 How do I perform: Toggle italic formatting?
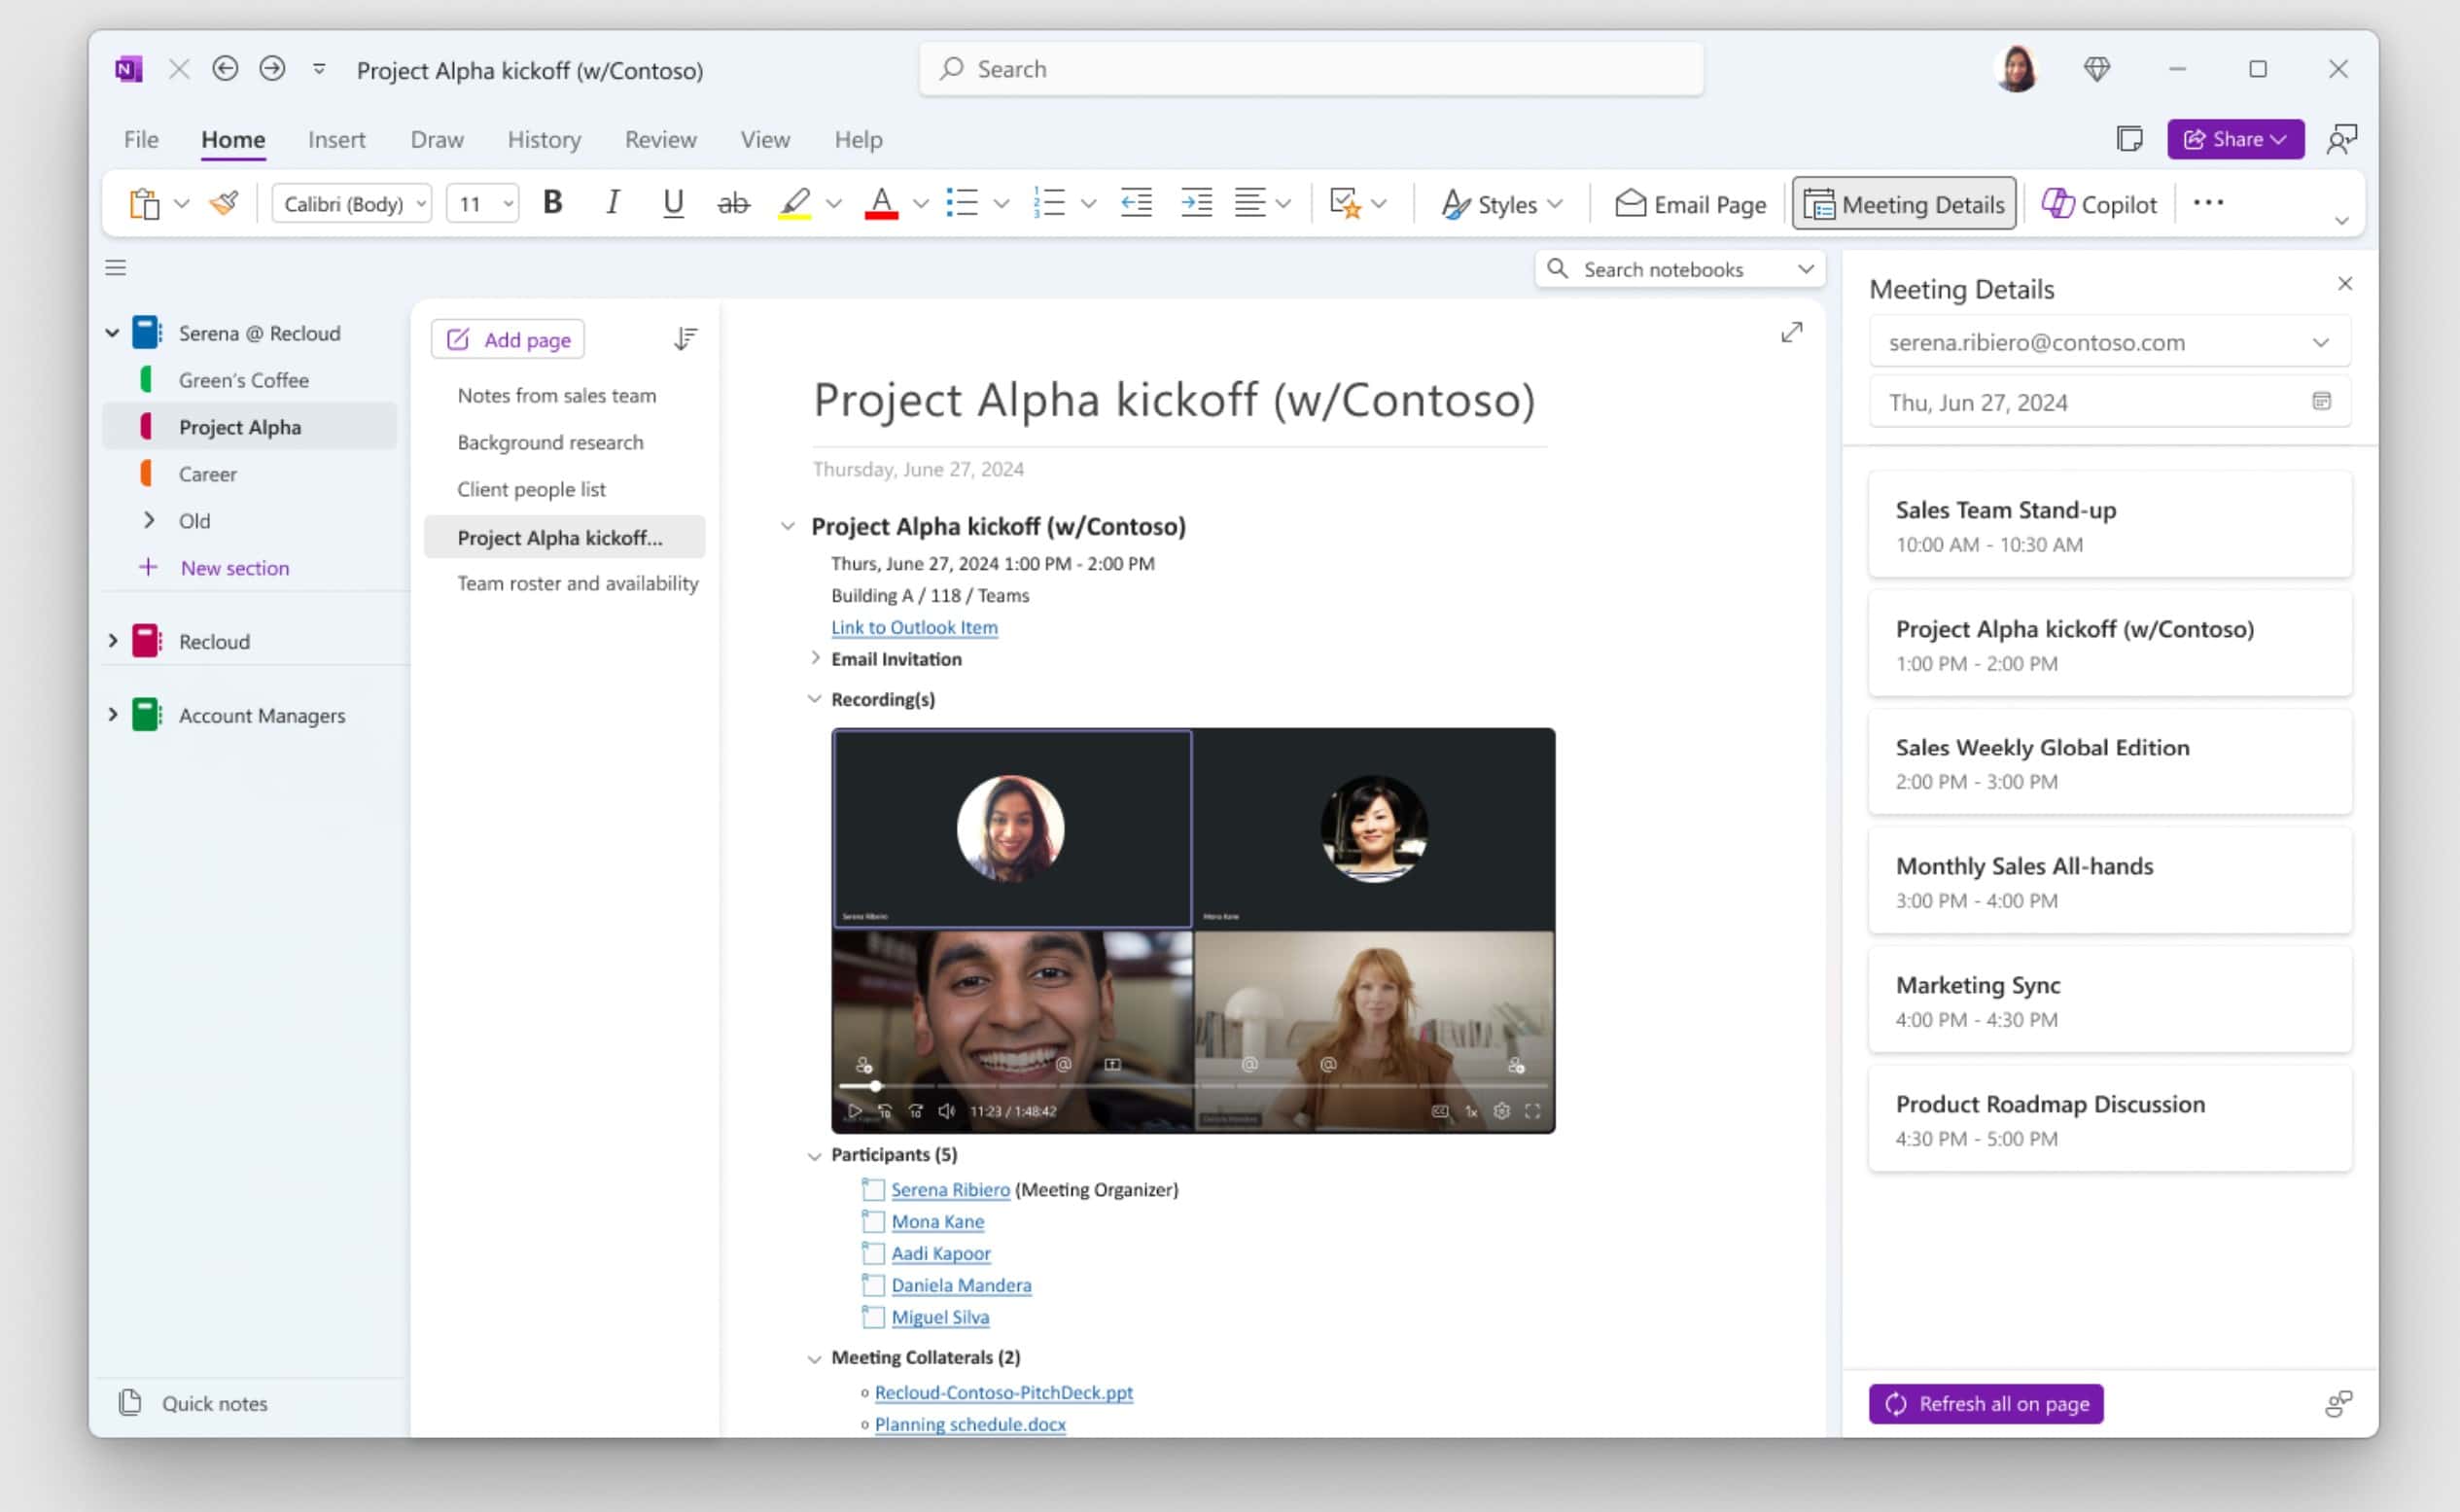pos(612,203)
